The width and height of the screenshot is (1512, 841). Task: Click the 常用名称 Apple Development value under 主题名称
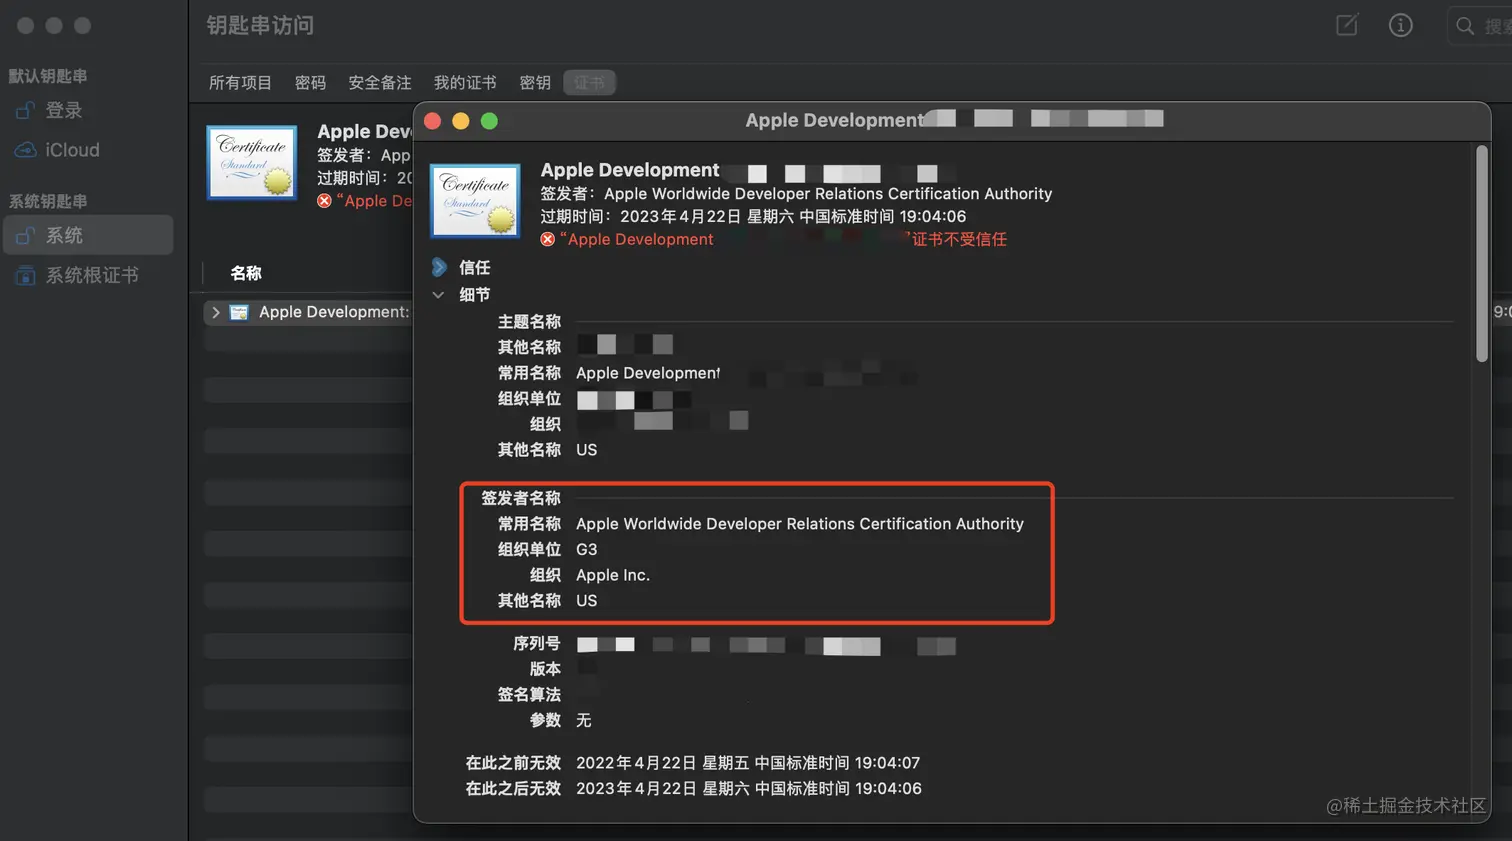point(648,373)
